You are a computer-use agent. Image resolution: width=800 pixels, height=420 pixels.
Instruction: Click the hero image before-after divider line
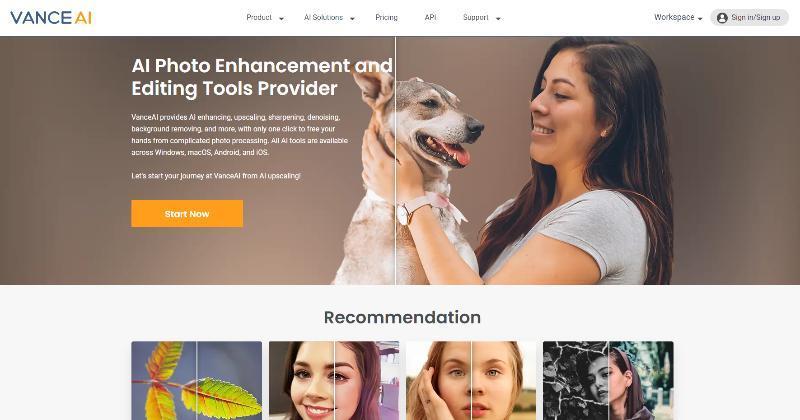(395, 160)
